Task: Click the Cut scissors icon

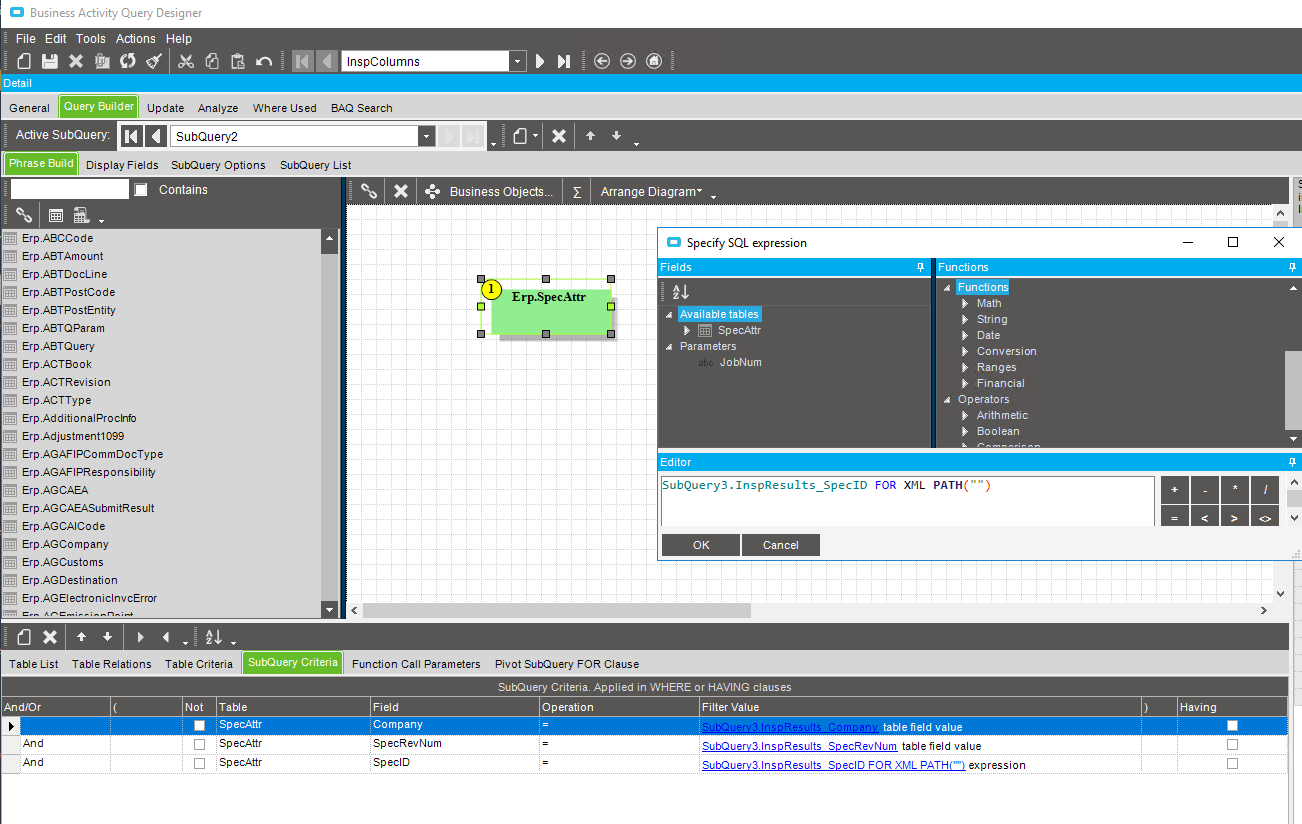Action: click(x=186, y=61)
